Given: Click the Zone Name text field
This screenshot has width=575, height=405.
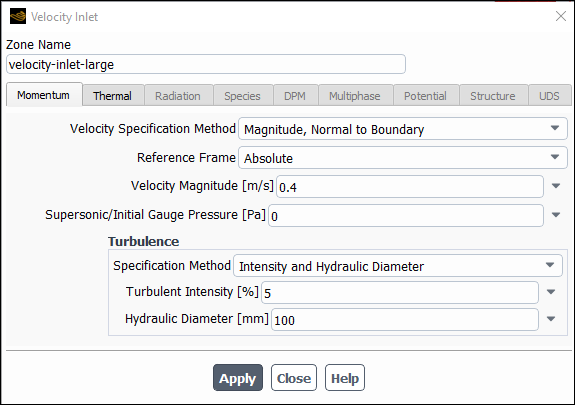Looking at the screenshot, I should click(206, 64).
